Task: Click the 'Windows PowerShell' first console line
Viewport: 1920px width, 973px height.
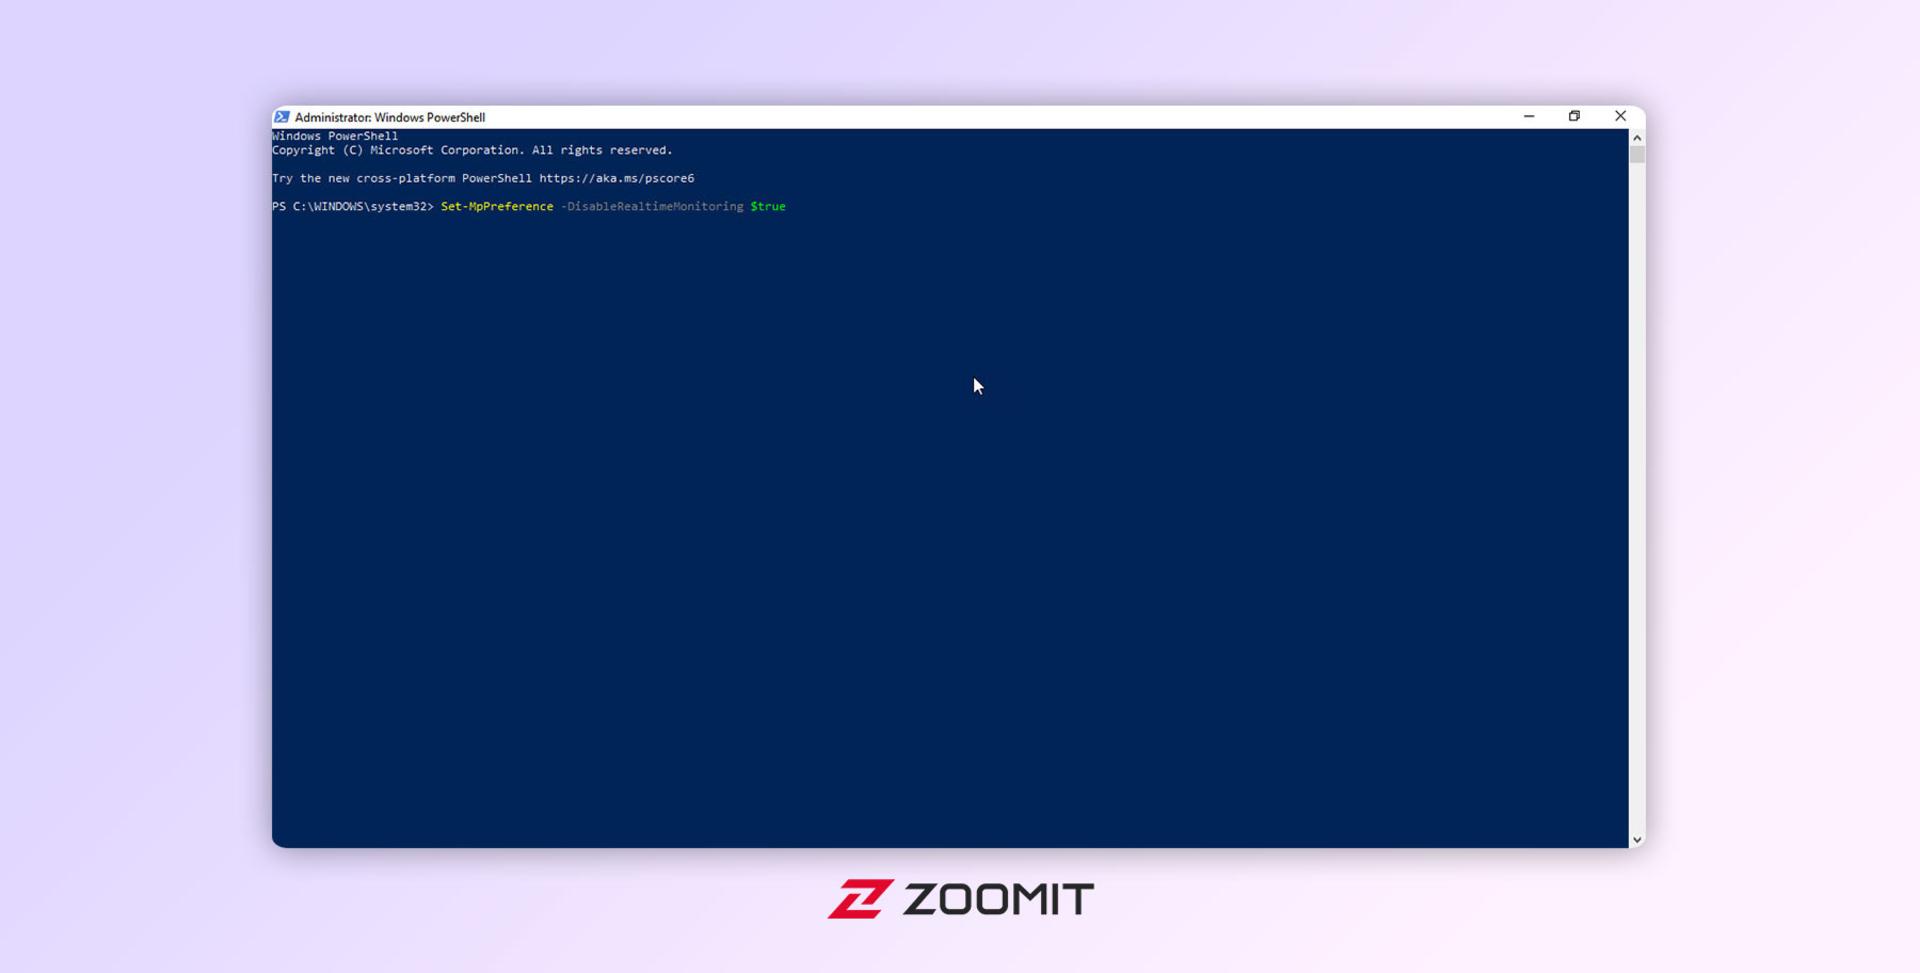Action: 335,136
